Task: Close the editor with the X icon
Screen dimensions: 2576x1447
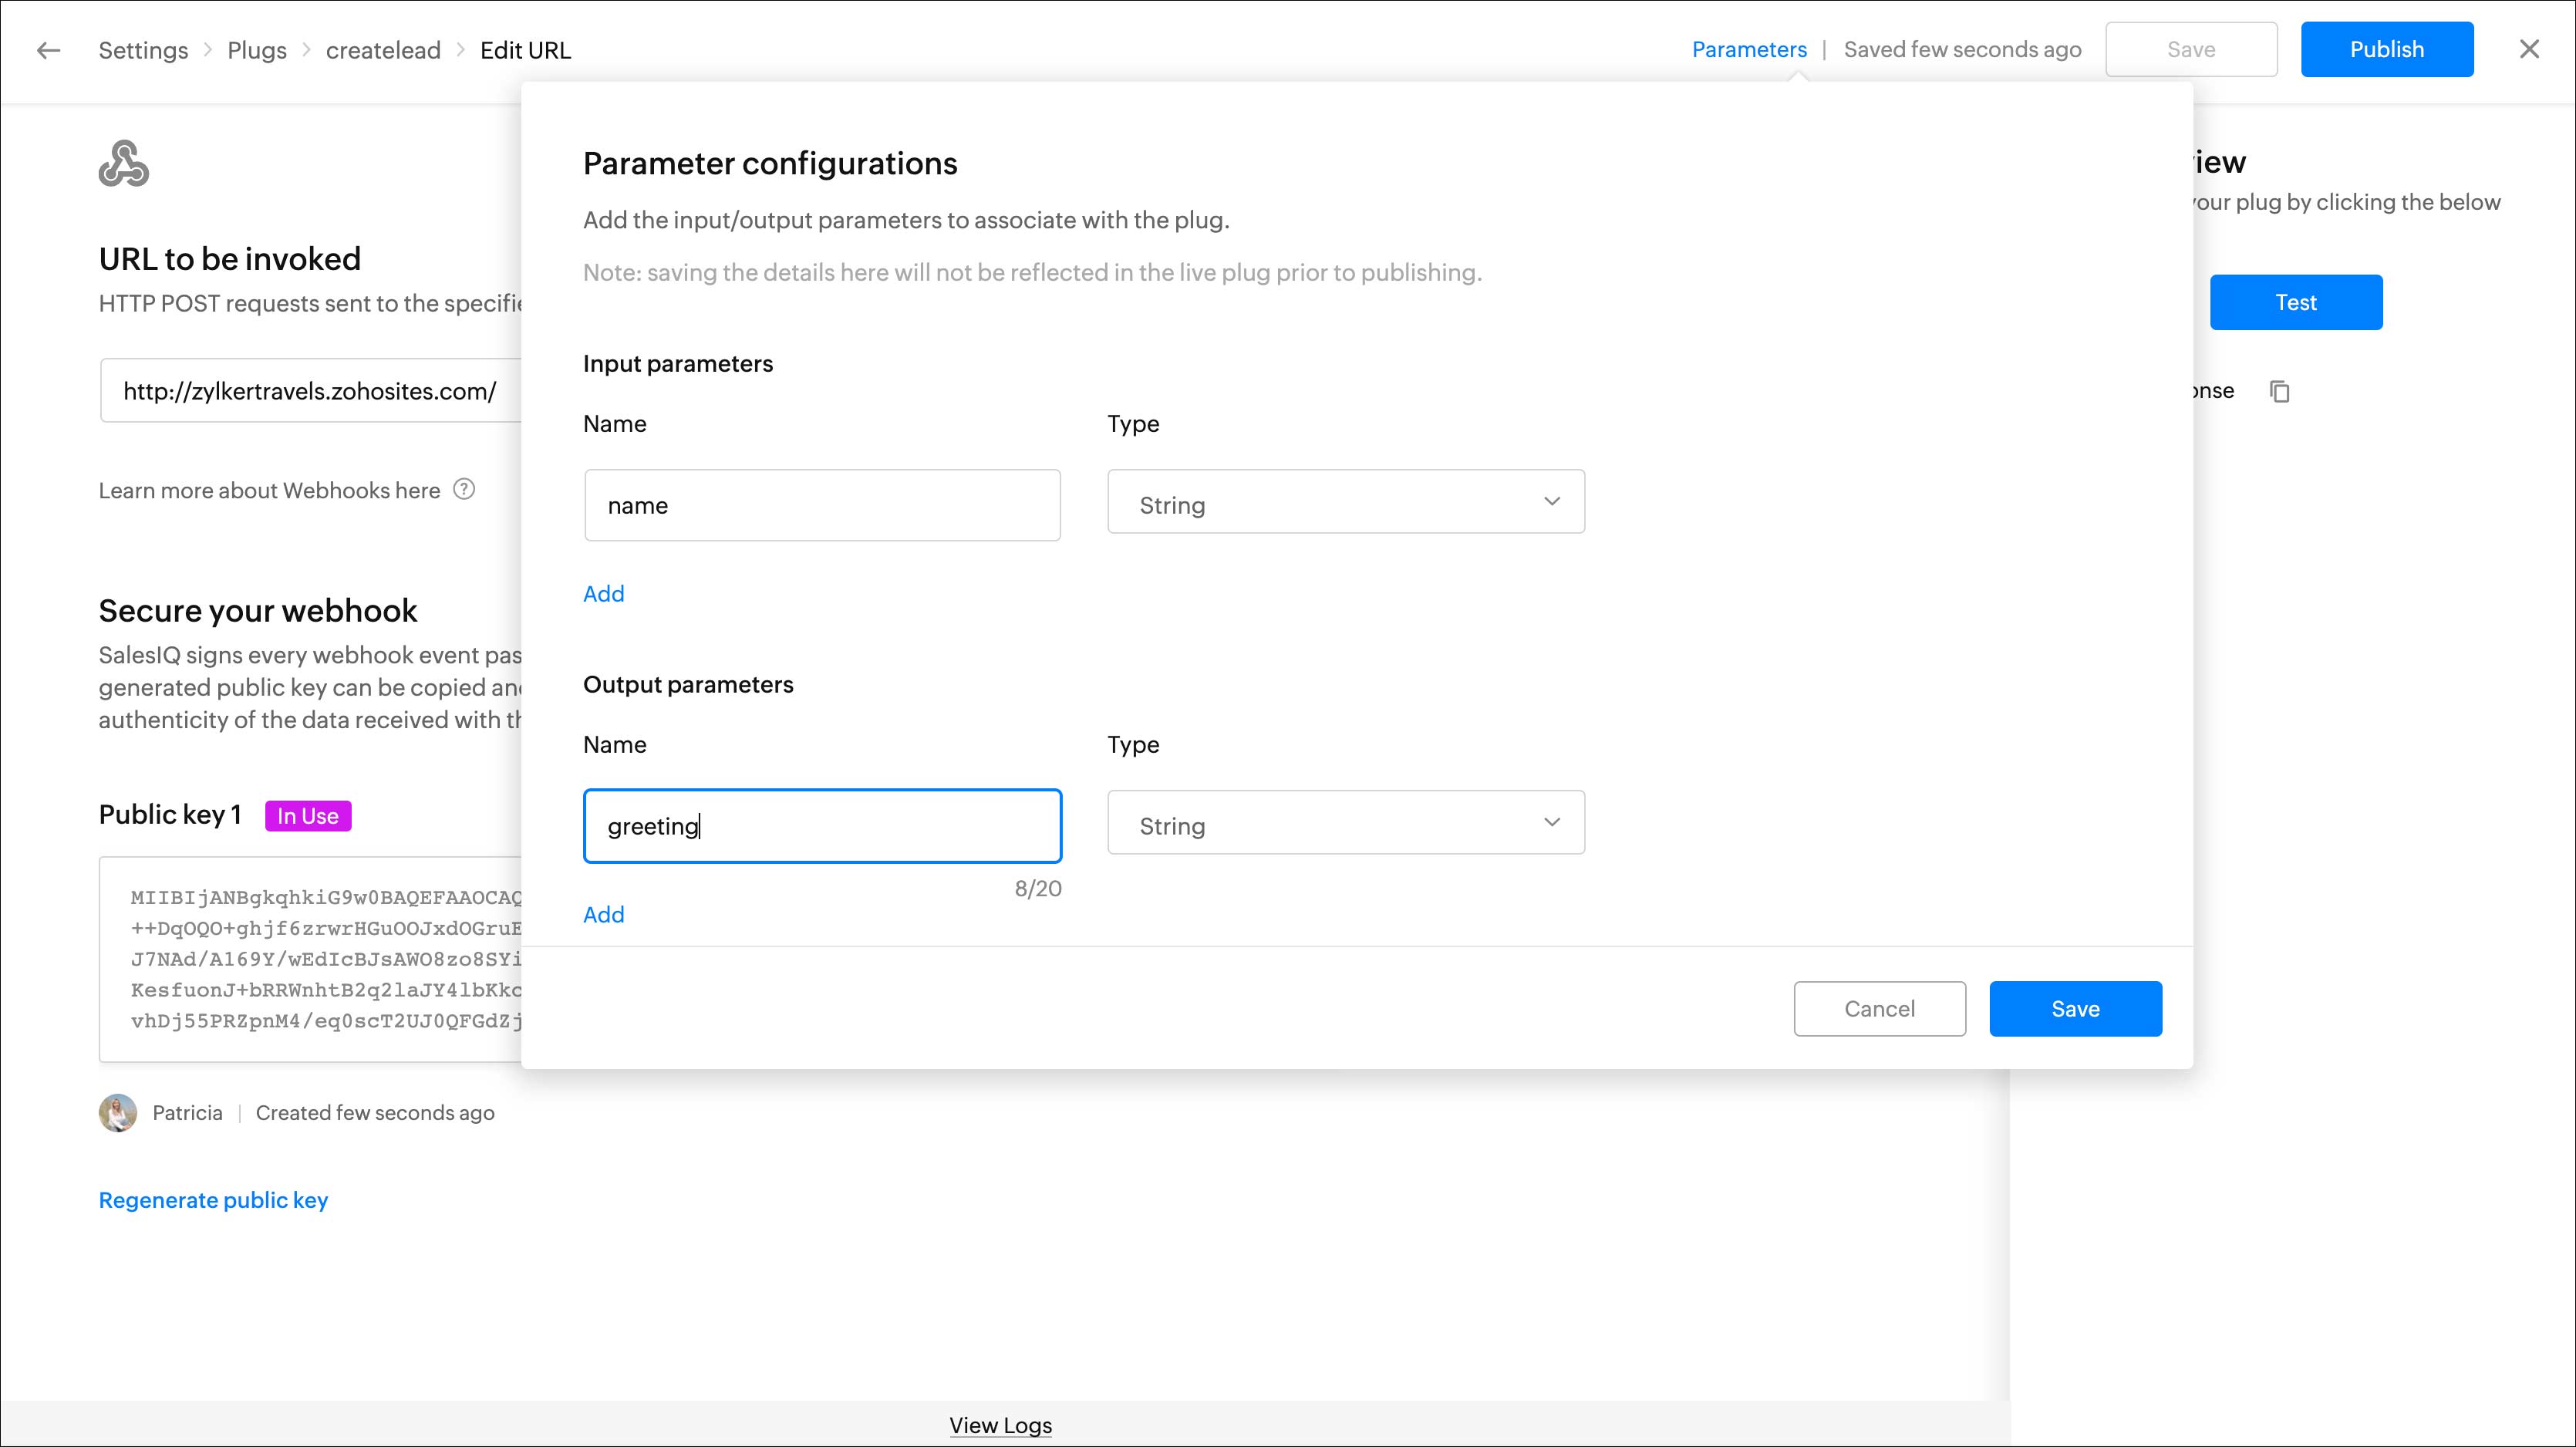Action: 2530,49
